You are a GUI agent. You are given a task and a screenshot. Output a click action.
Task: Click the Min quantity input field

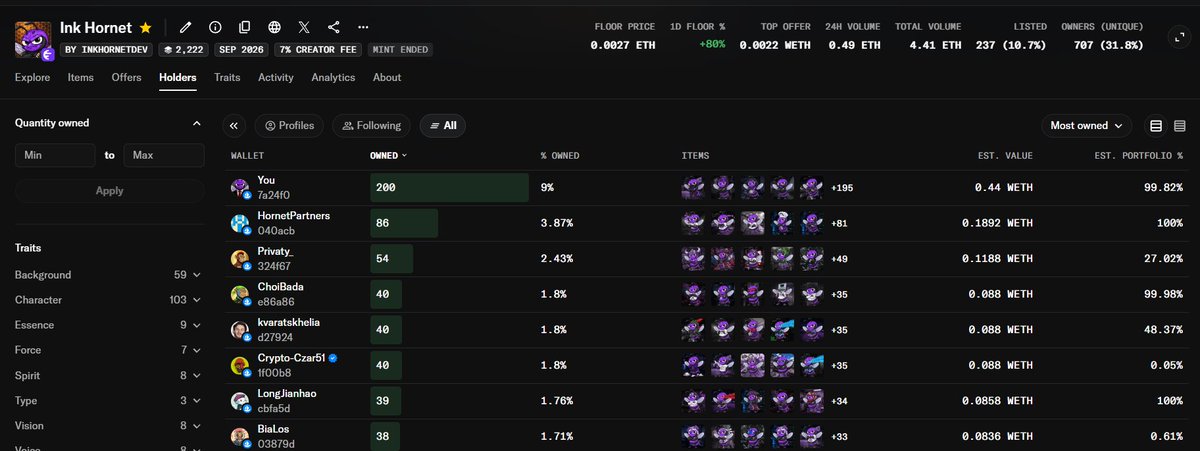tap(55, 155)
